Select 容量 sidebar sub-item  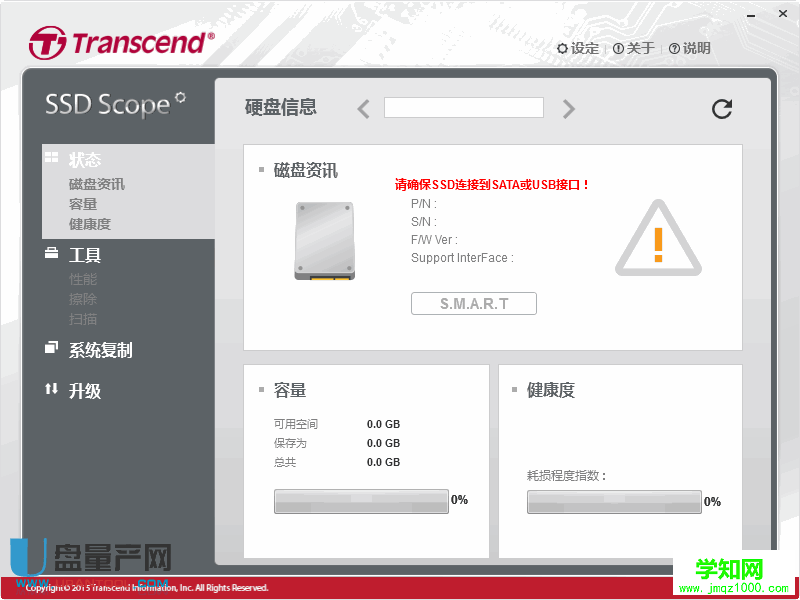point(83,204)
